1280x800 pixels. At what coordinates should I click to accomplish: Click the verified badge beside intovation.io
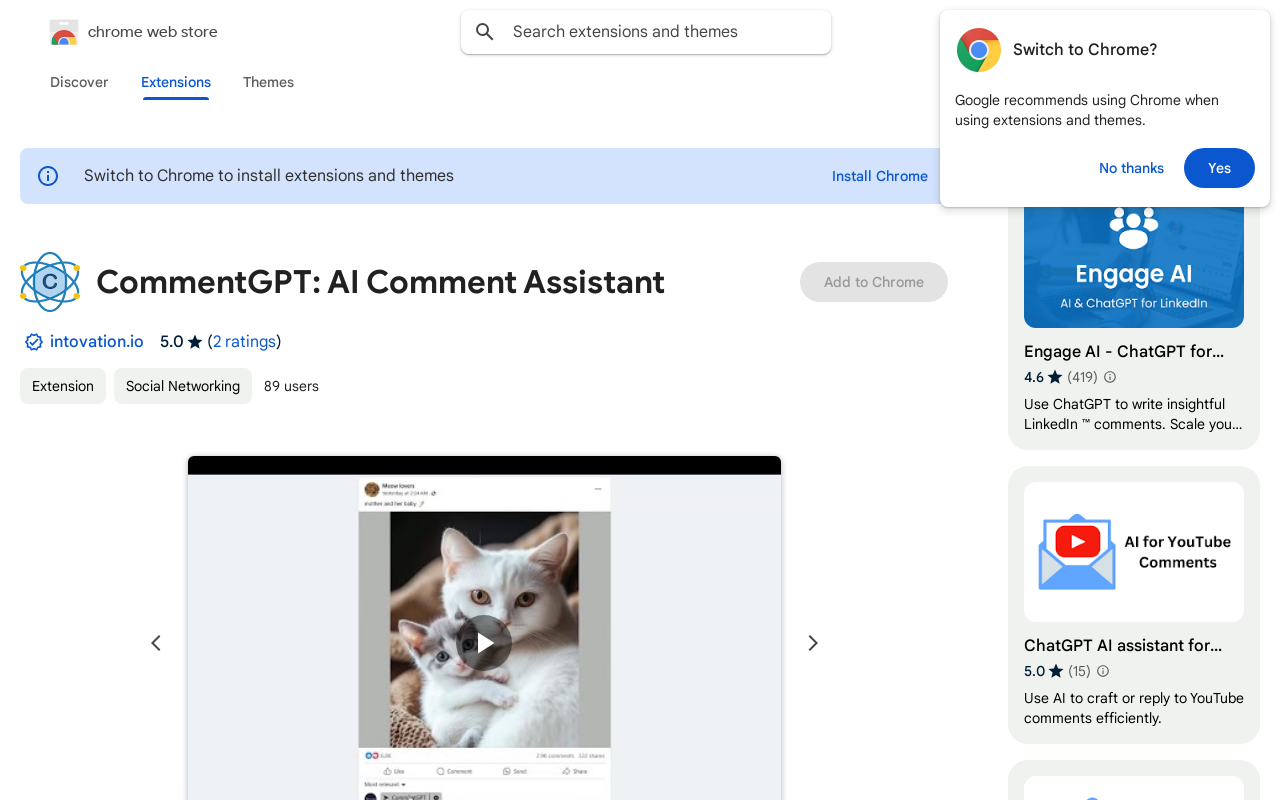[x=34, y=342]
